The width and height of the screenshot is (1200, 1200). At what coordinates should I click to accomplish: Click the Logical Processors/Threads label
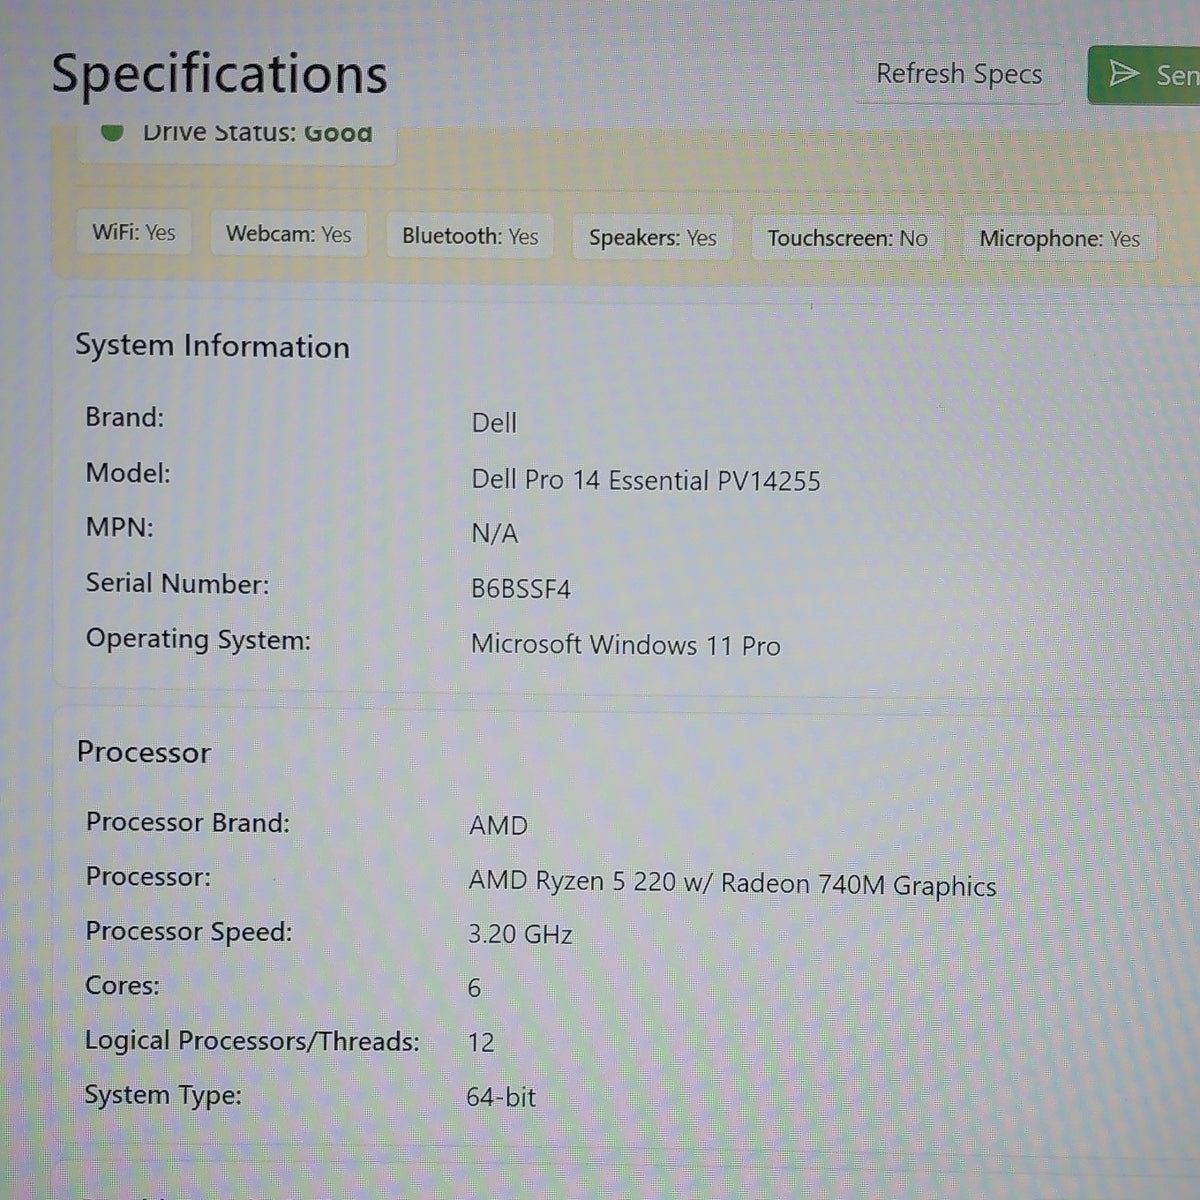tap(252, 1041)
